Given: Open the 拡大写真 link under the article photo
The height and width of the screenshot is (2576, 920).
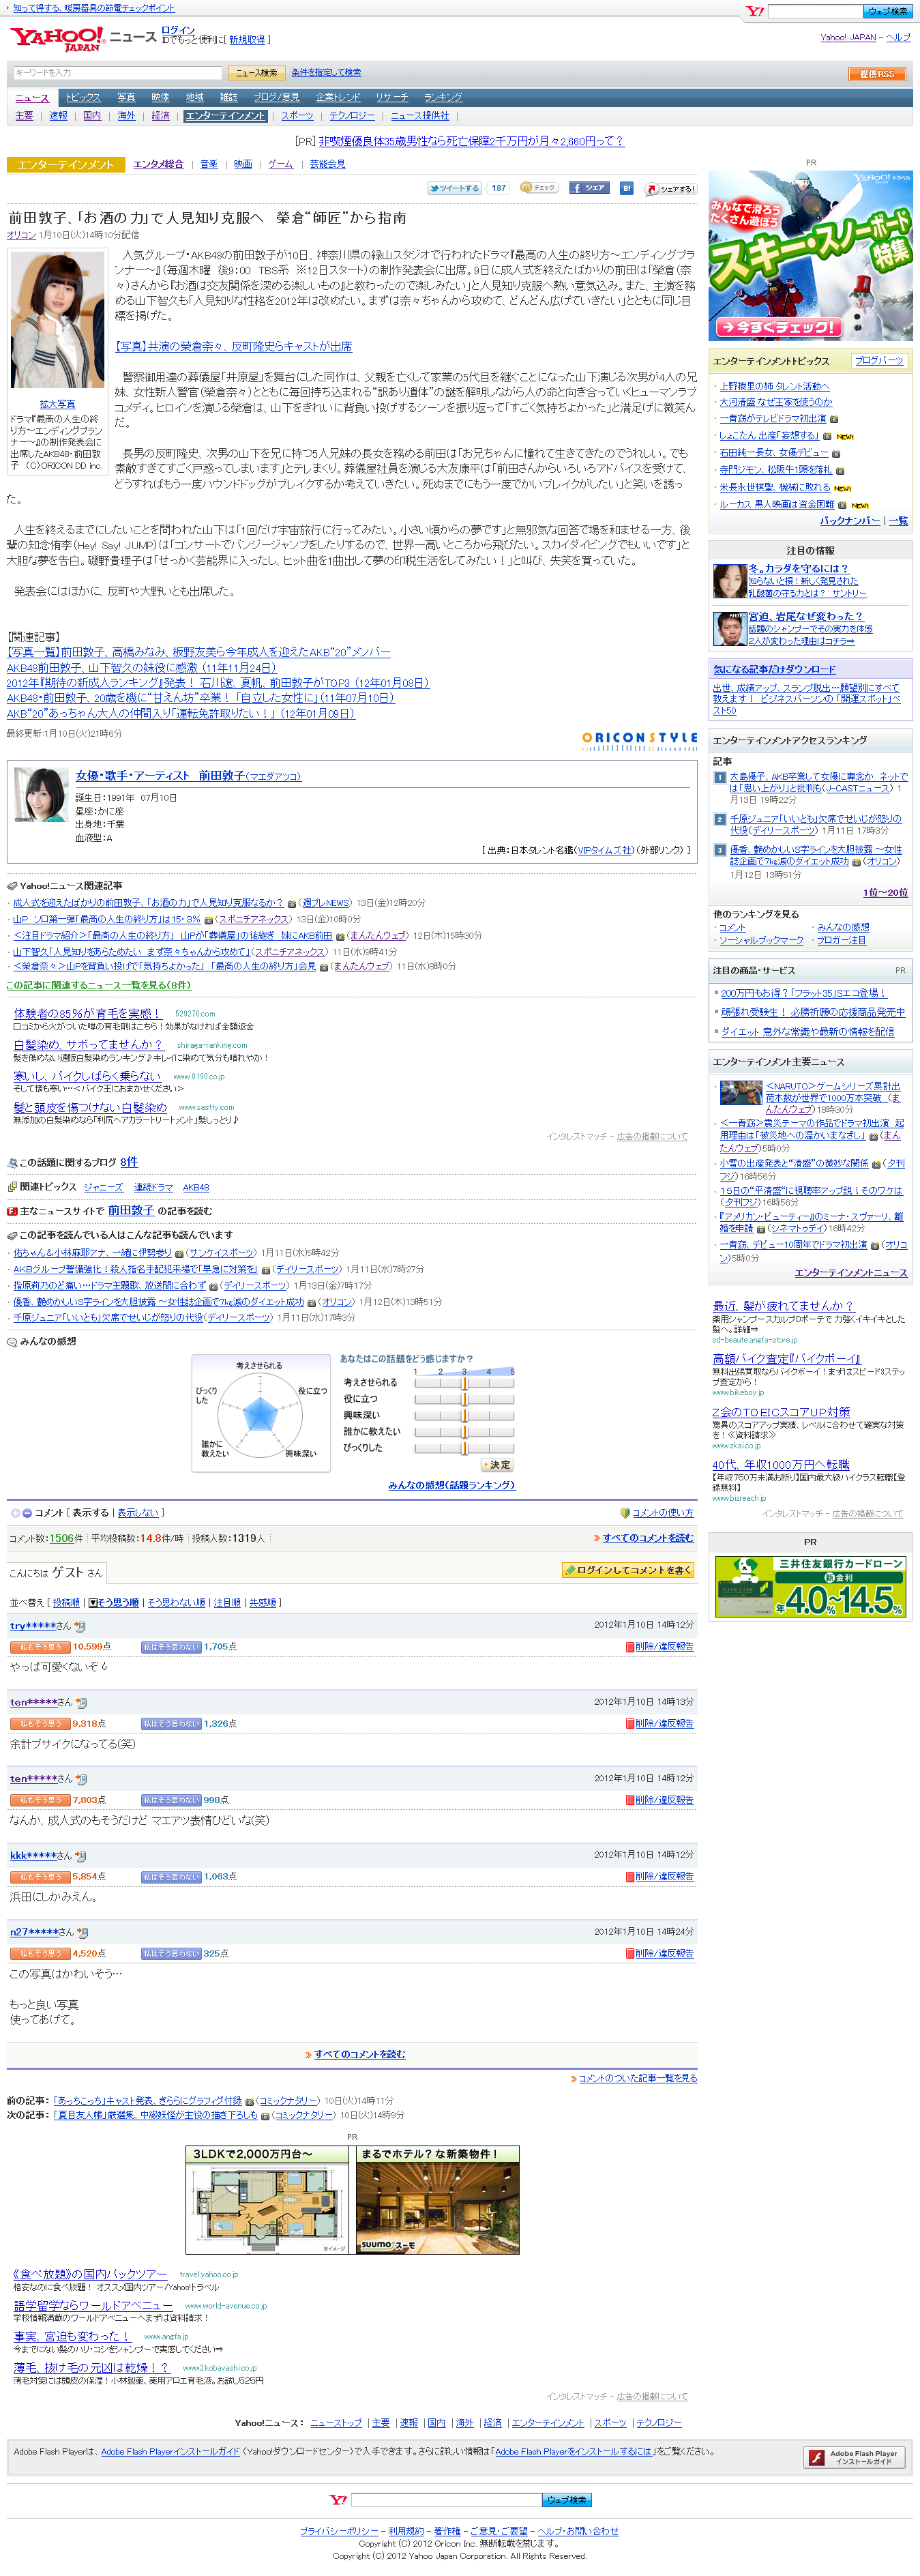Looking at the screenshot, I should point(57,404).
